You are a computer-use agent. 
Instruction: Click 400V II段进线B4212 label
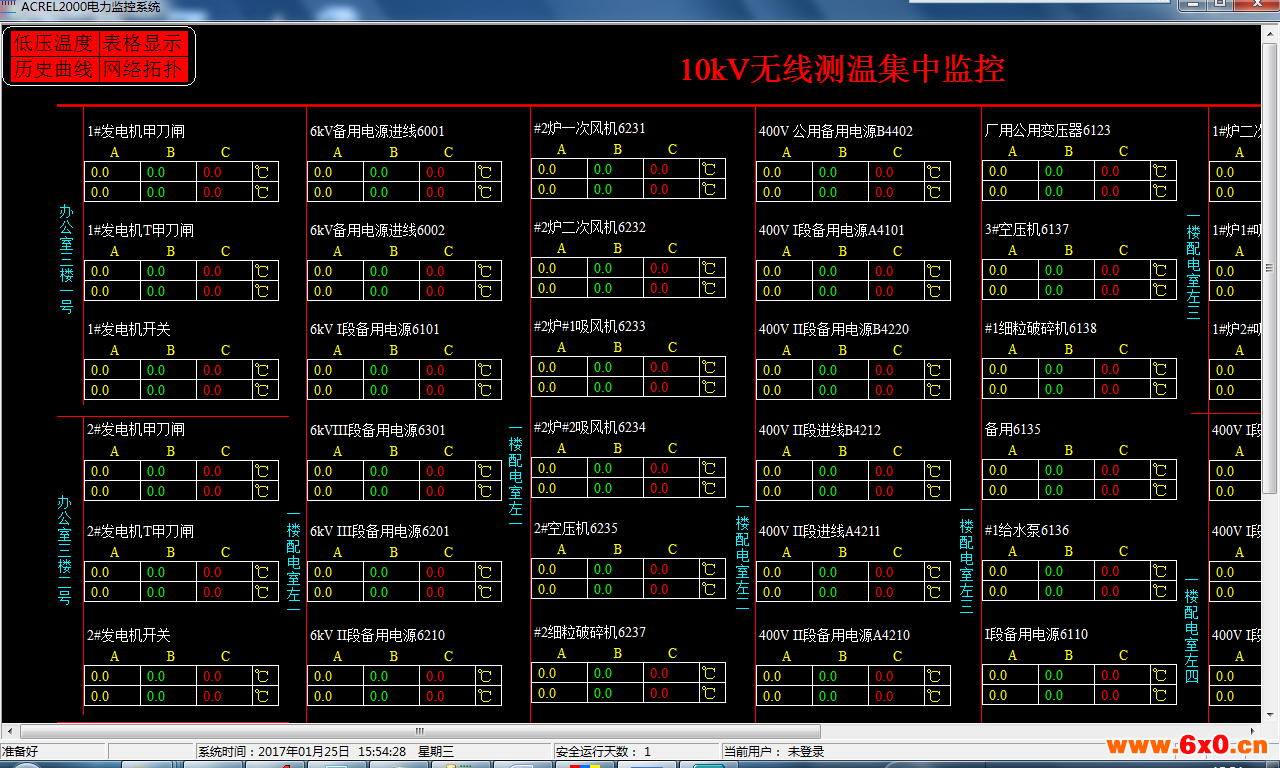click(819, 430)
